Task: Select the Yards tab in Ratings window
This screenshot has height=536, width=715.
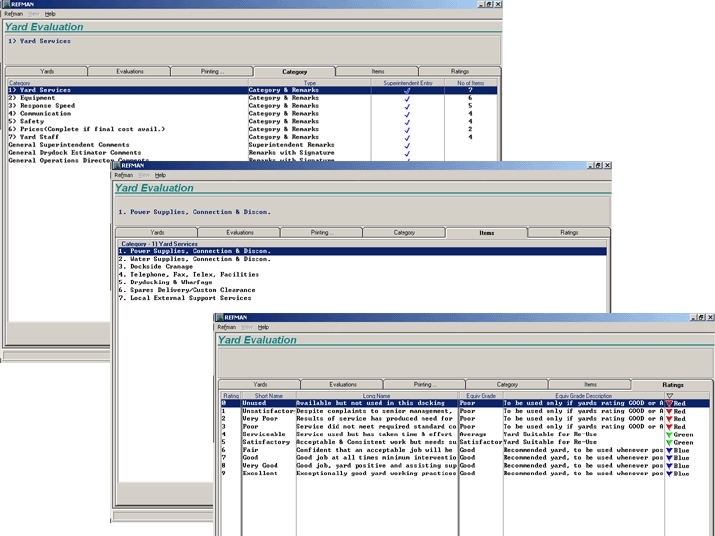Action: [259, 384]
